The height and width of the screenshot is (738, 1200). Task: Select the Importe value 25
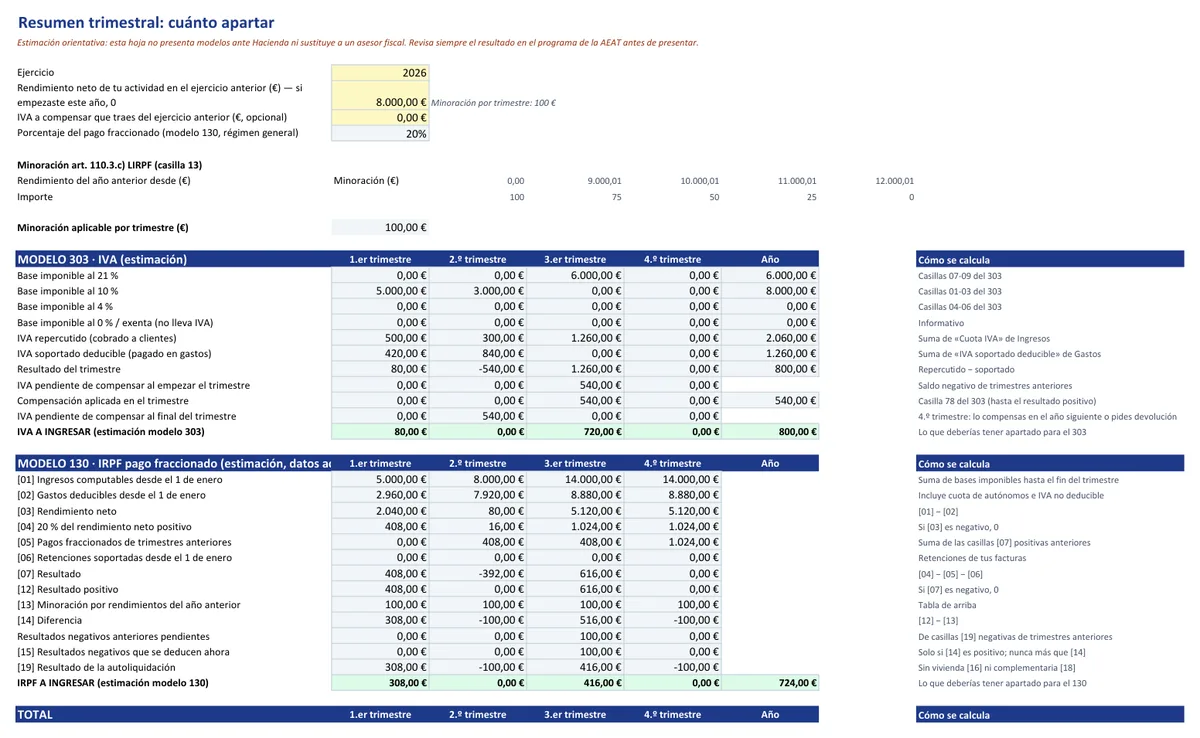pyautogui.click(x=811, y=197)
